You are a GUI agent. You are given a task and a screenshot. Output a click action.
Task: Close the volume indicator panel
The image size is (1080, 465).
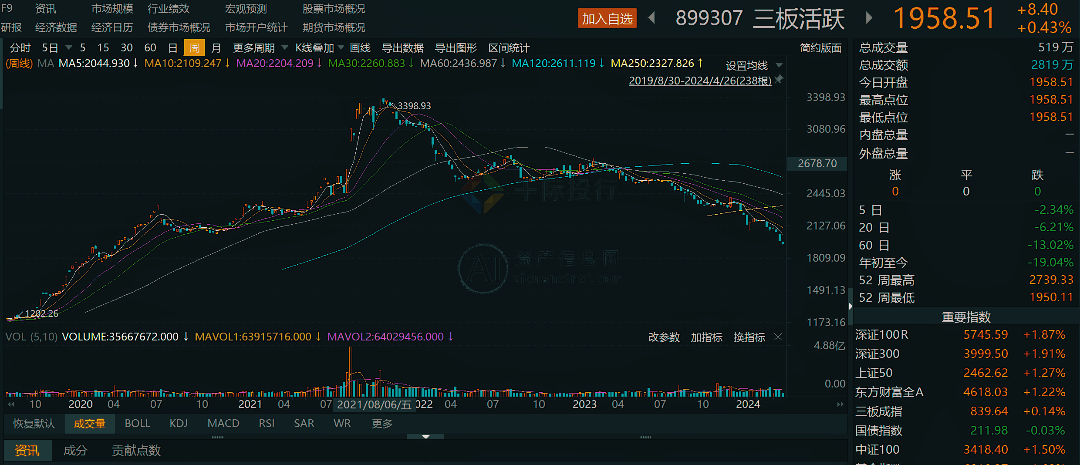(778, 337)
